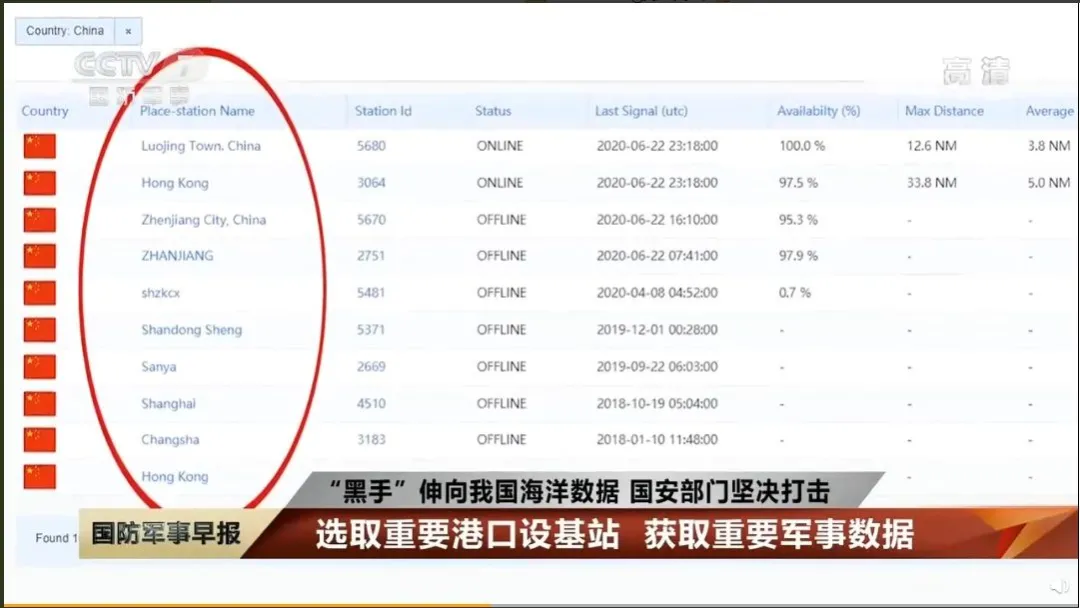Image resolution: width=1080 pixels, height=608 pixels.
Task: Sort by Last Signal (utc) header
Action: click(641, 111)
